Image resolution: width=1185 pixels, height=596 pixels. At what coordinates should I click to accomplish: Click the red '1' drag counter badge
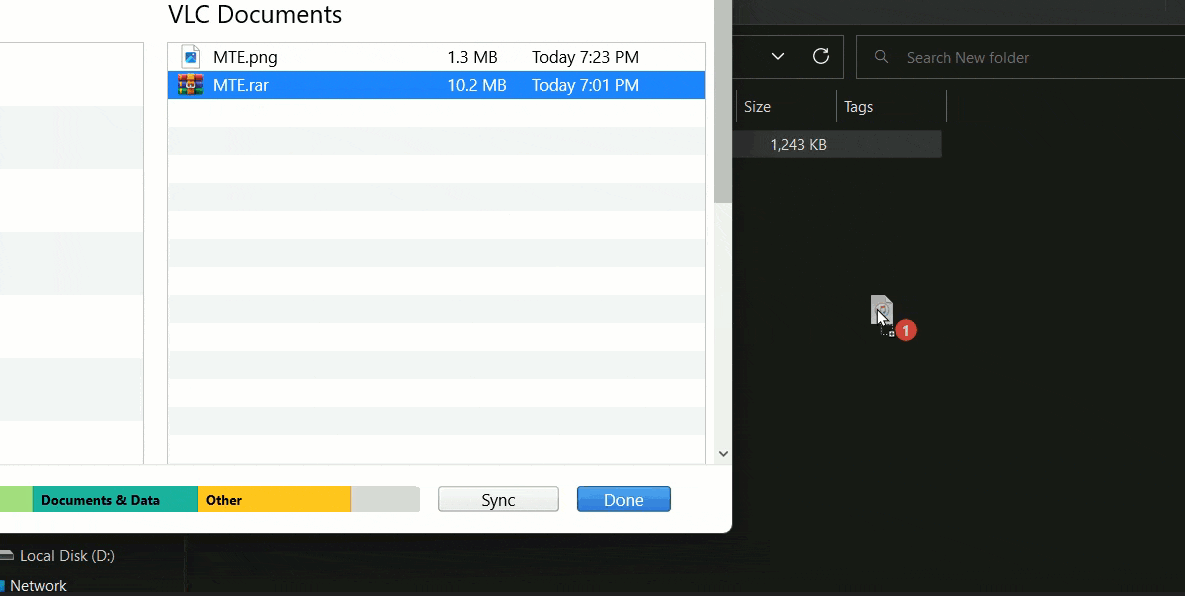coord(906,330)
